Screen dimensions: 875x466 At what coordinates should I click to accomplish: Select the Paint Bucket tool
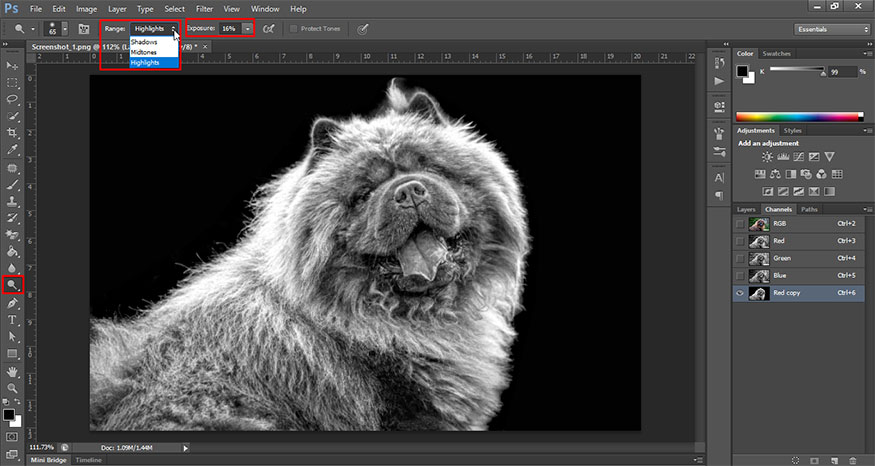coord(12,252)
